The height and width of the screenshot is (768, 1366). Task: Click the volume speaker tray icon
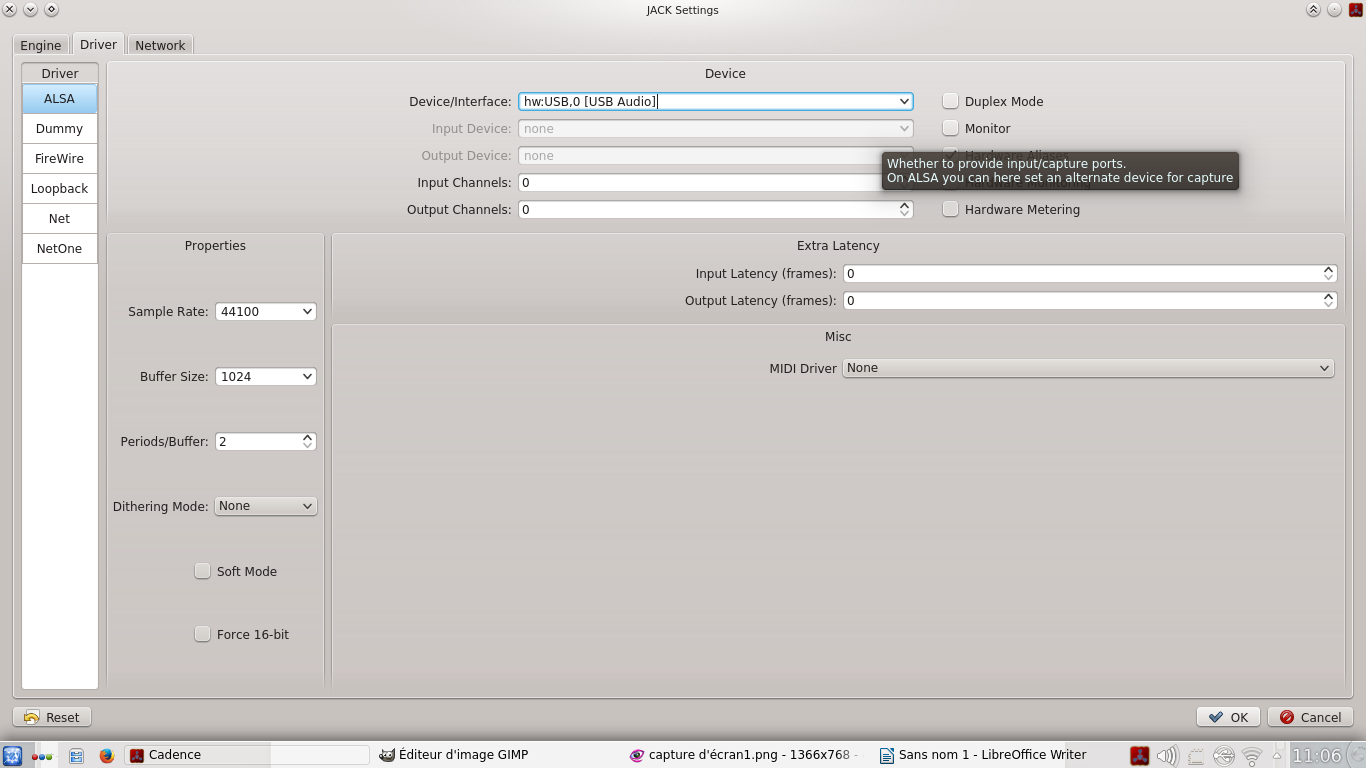(x=1167, y=755)
